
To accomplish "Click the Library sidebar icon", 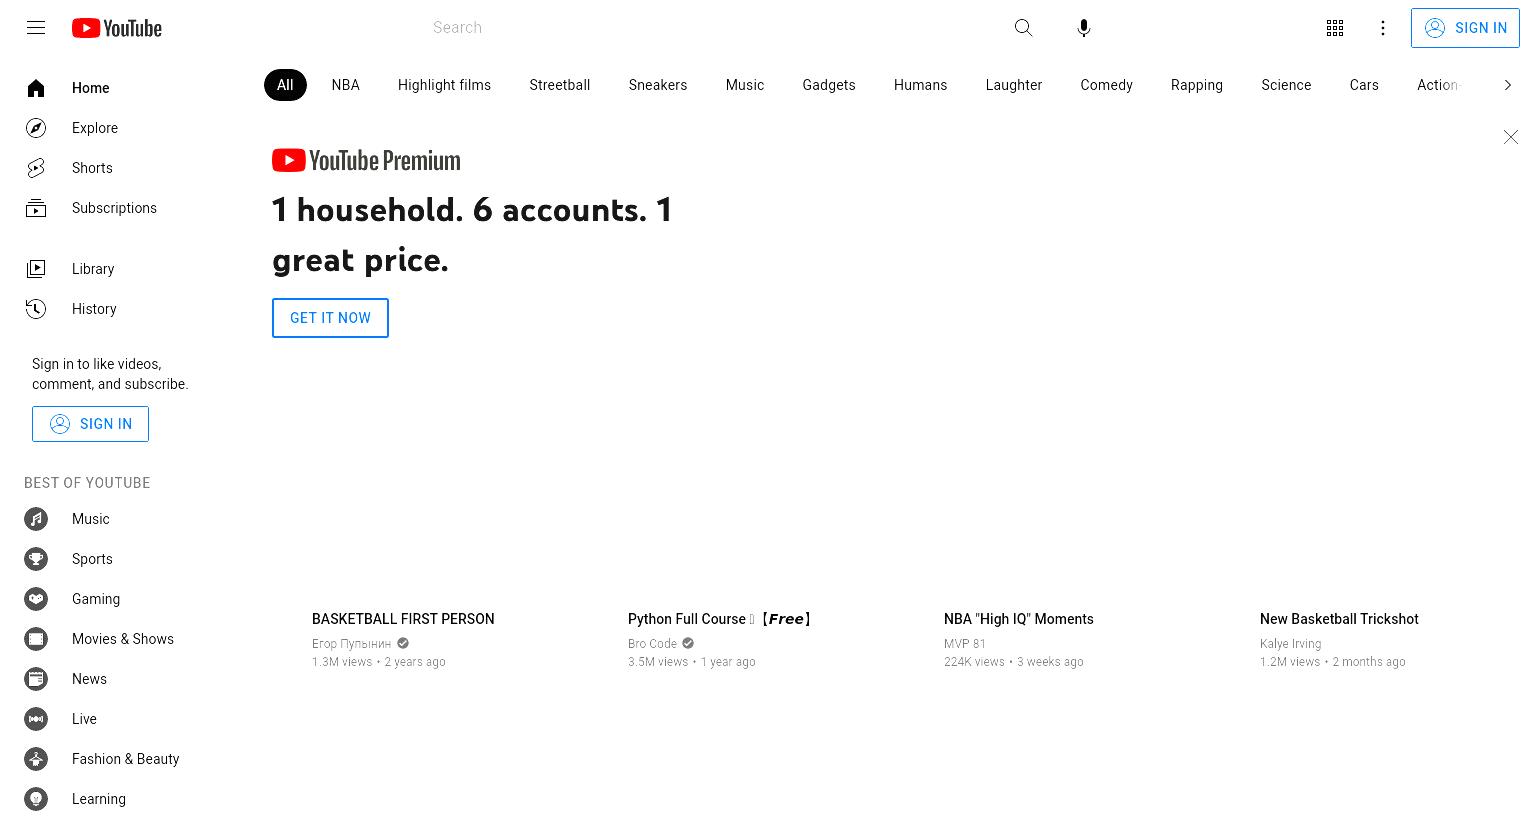I will click(36, 269).
